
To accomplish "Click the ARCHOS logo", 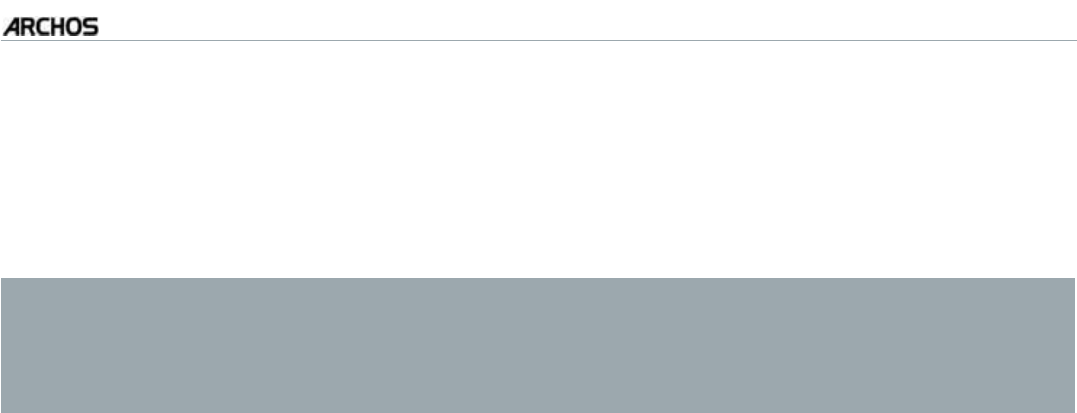I will 51,27.
